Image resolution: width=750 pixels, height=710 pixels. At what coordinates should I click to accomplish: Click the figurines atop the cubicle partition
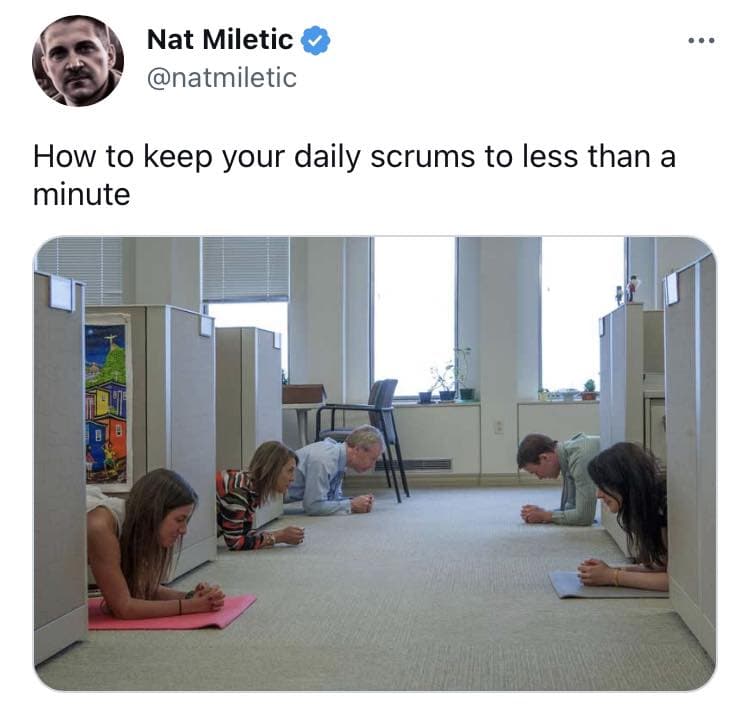coord(629,289)
